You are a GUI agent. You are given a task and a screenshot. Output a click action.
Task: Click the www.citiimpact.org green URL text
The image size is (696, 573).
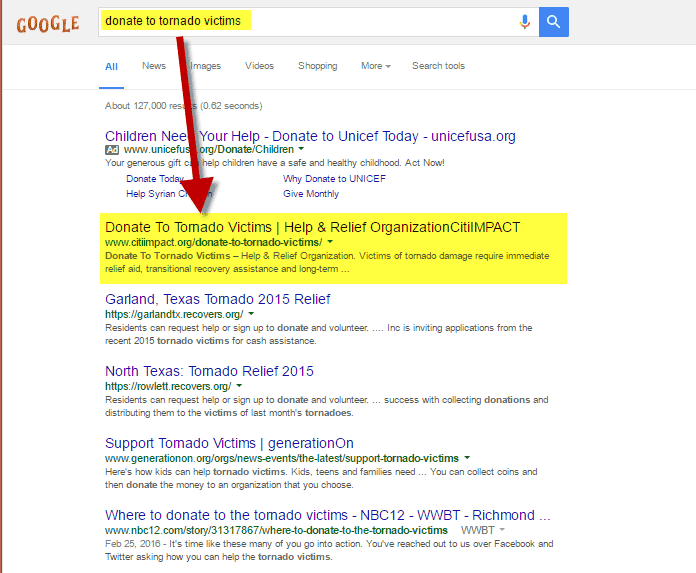[x=214, y=242]
